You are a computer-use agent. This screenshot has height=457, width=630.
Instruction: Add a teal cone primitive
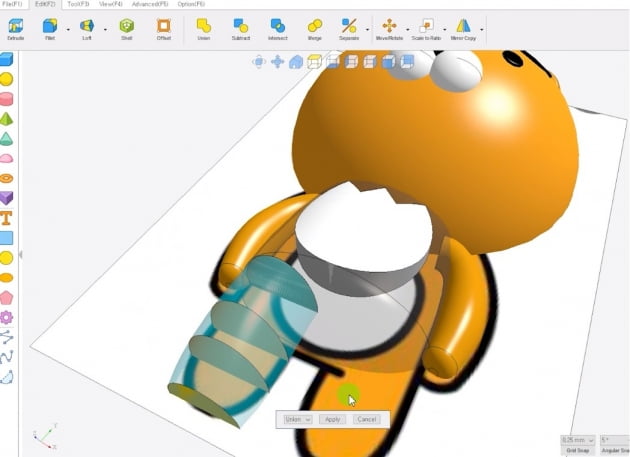[x=6, y=139]
